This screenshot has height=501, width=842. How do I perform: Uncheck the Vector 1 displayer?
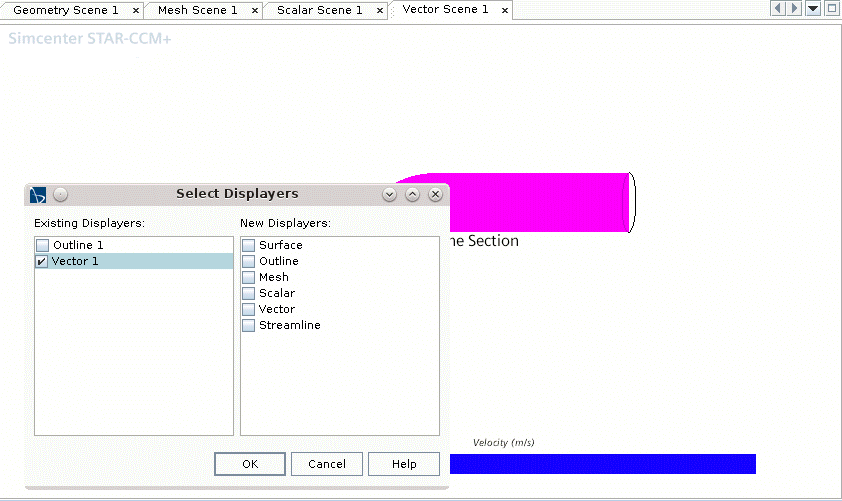coord(42,261)
